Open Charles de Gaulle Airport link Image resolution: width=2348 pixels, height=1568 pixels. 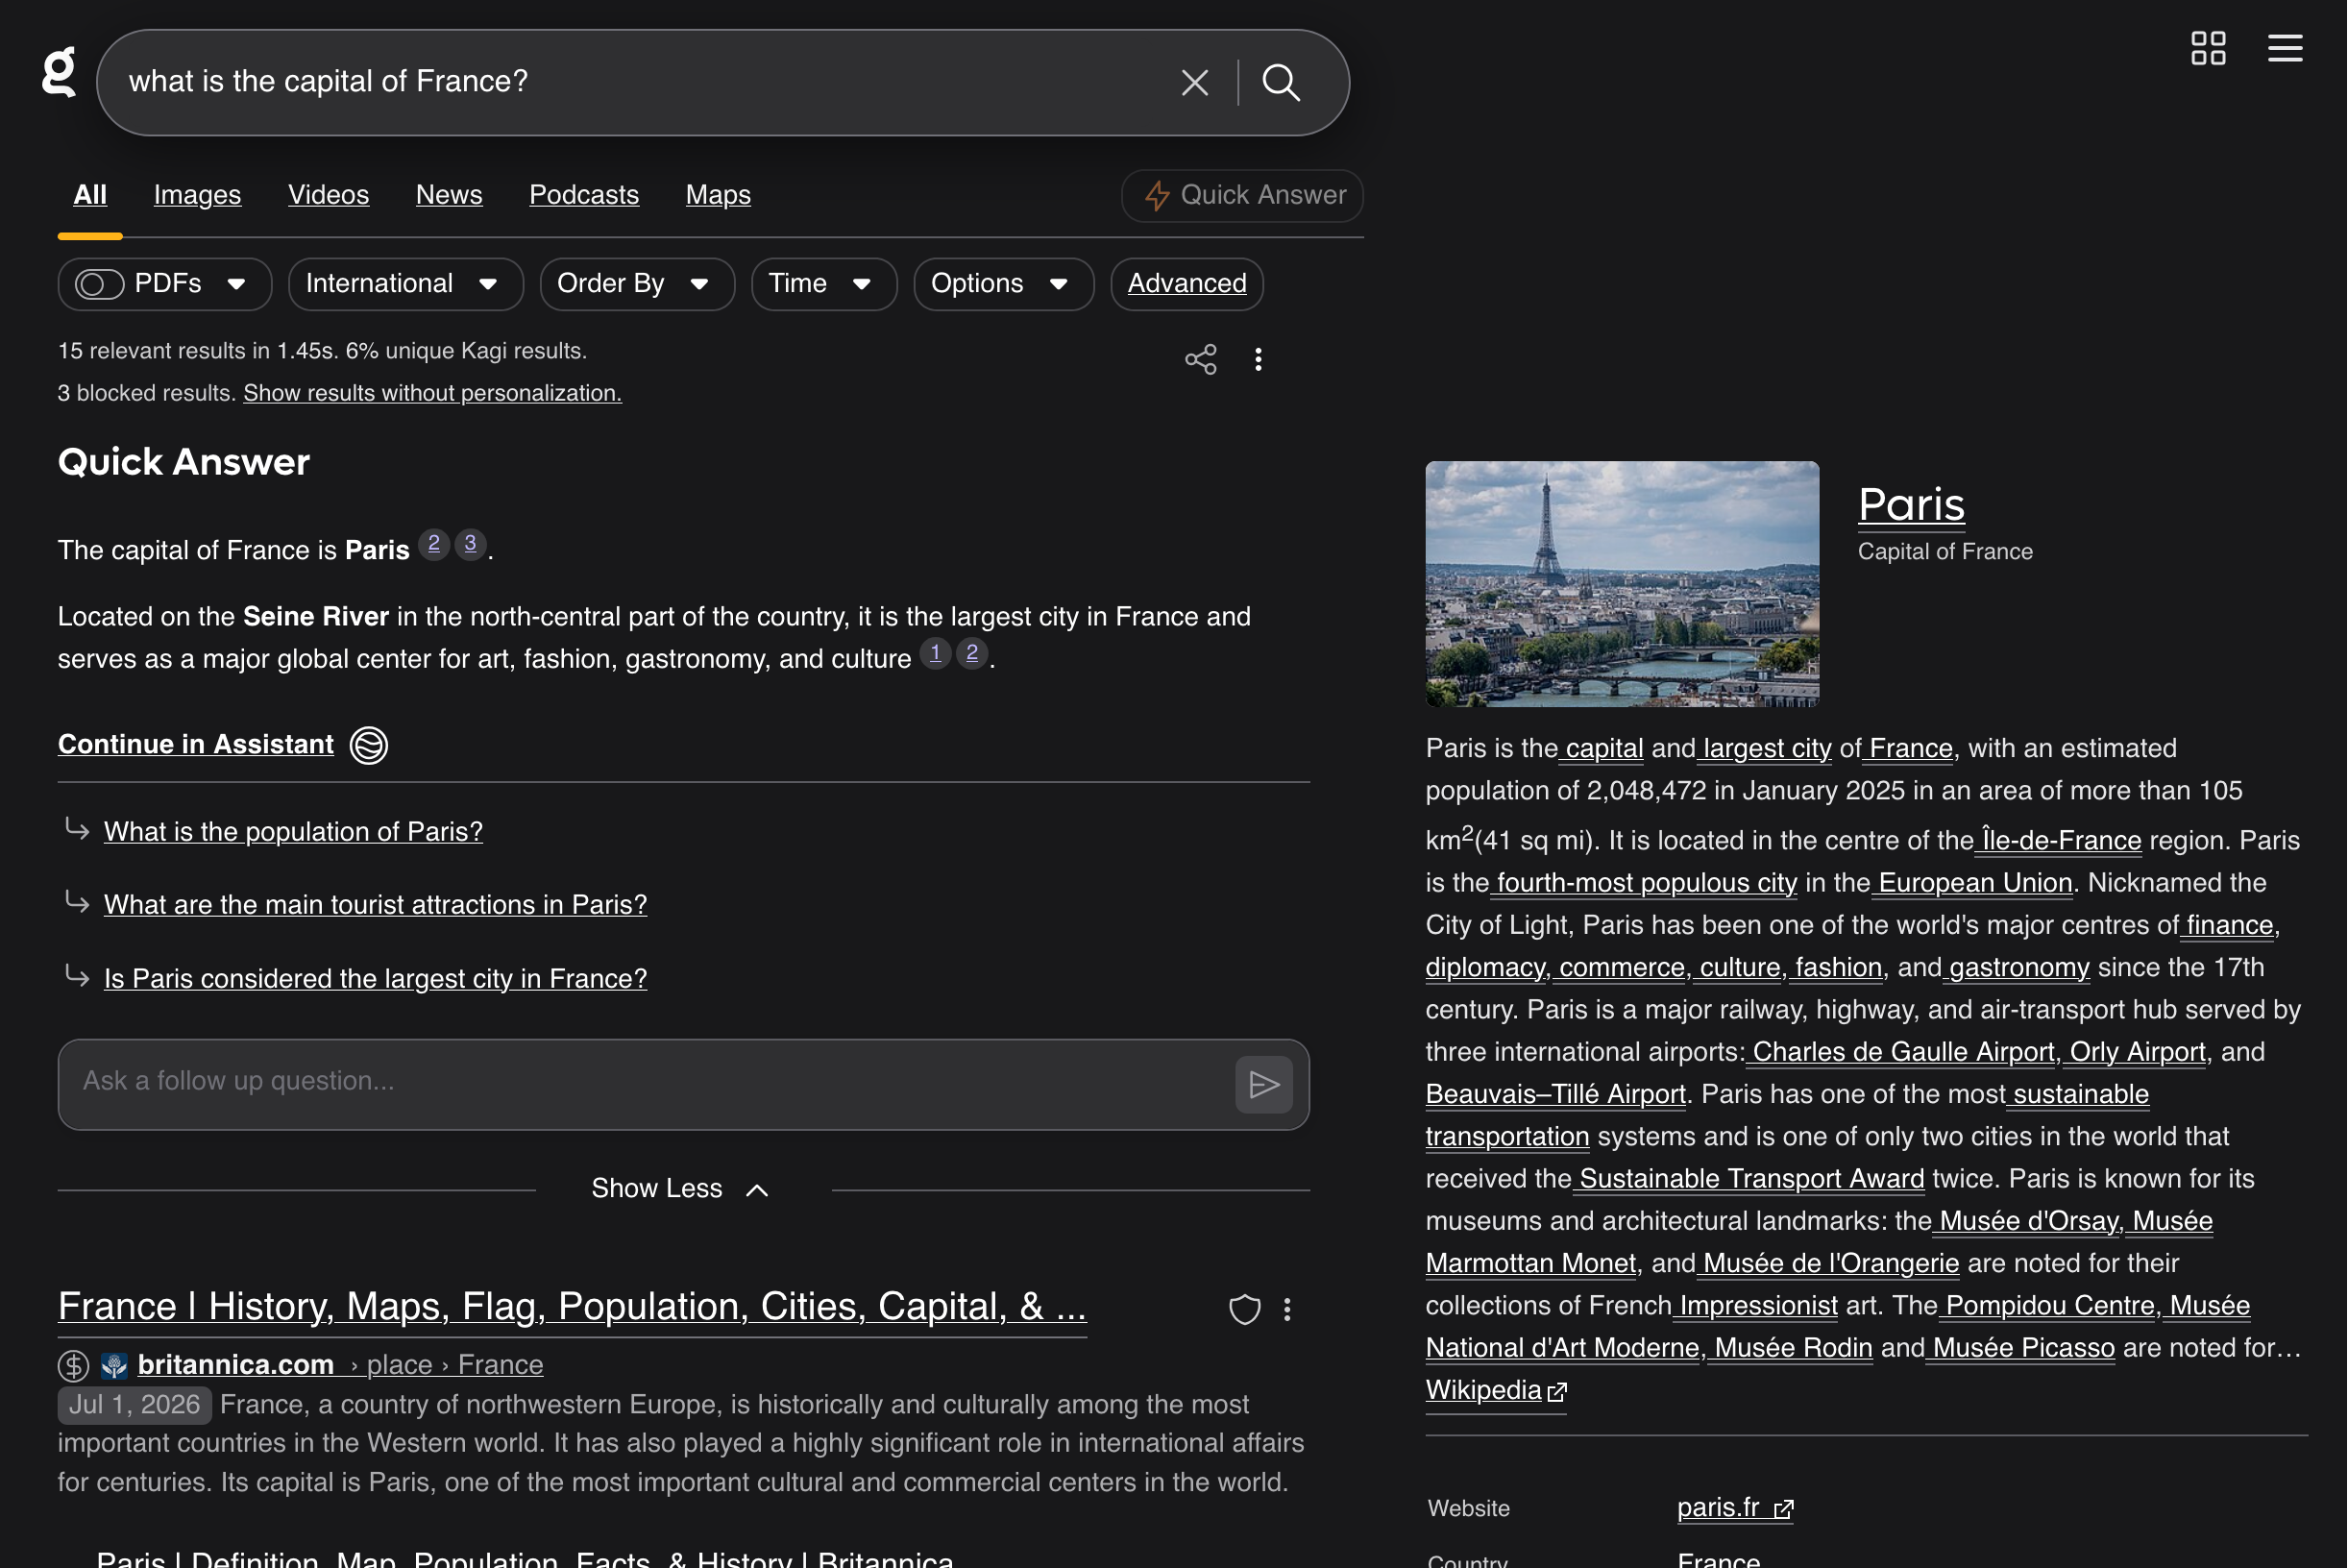point(1900,1052)
